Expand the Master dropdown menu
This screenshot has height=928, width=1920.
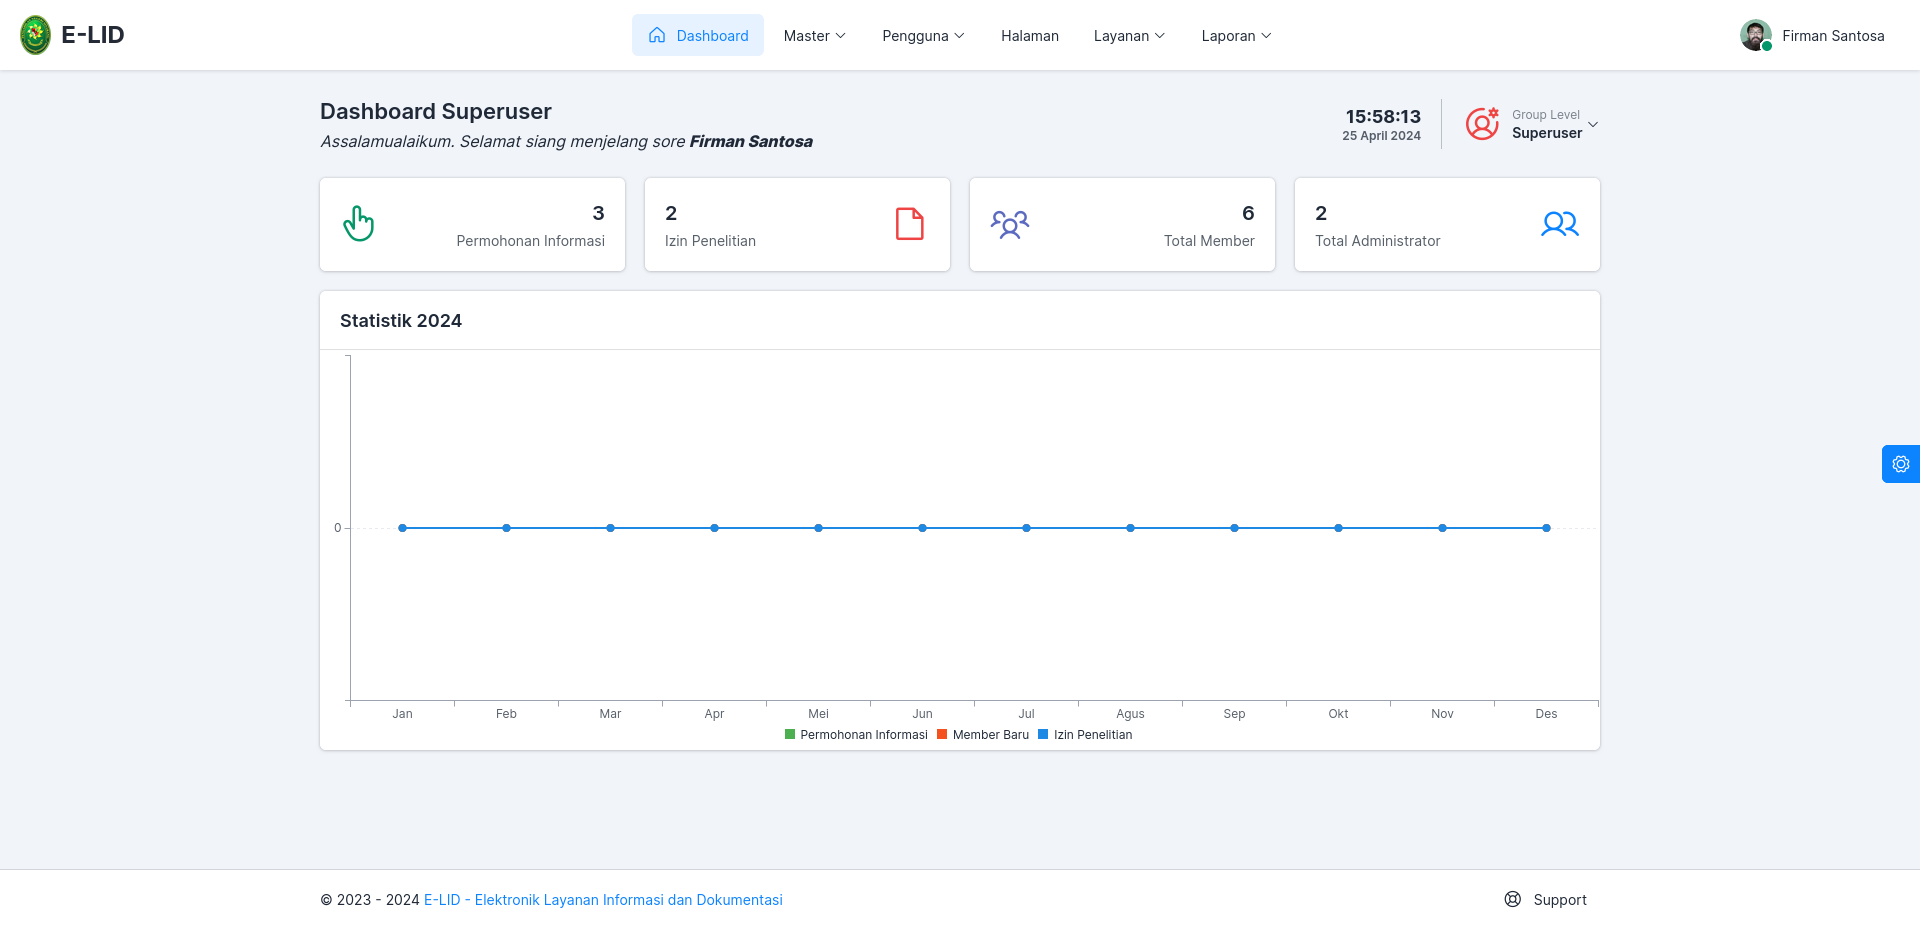[x=815, y=35]
